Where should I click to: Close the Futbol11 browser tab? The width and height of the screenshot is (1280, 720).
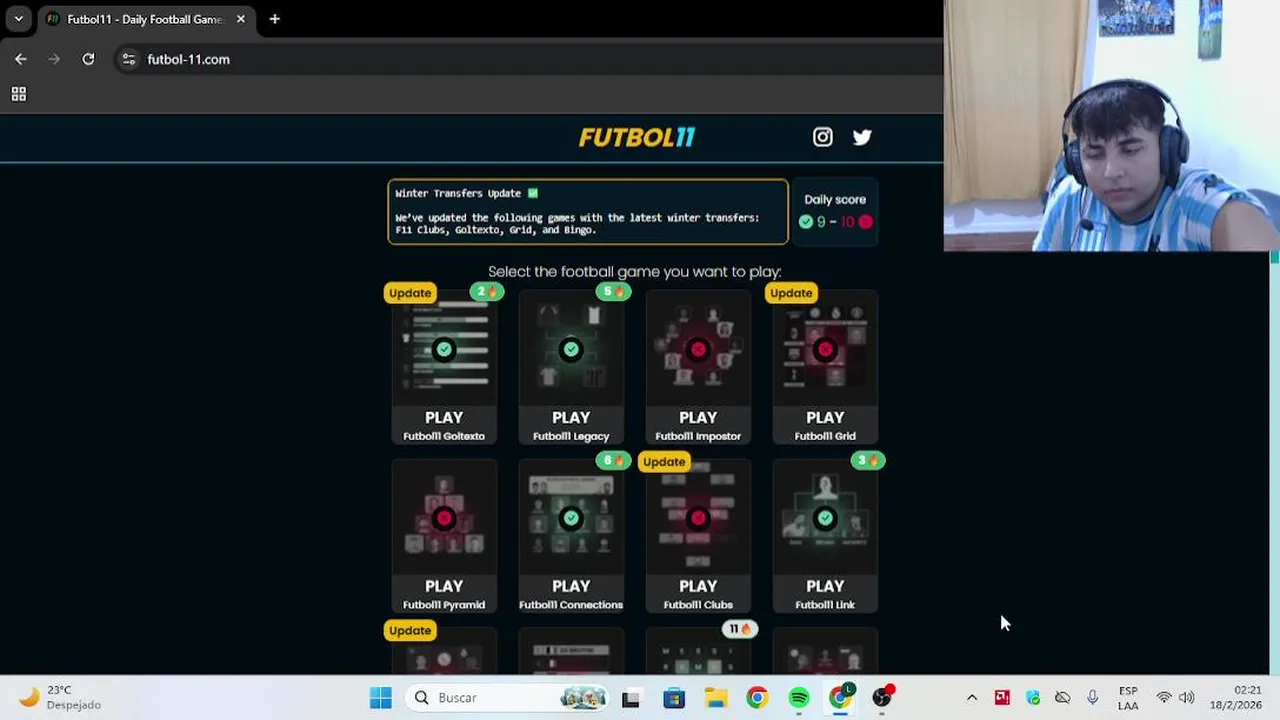point(240,19)
